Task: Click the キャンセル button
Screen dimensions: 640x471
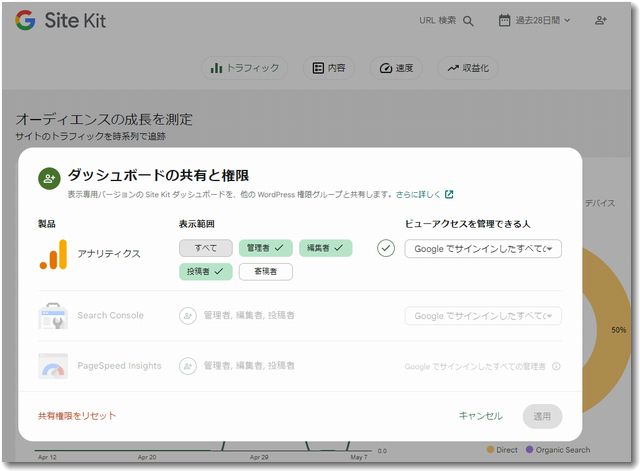Action: (480, 416)
